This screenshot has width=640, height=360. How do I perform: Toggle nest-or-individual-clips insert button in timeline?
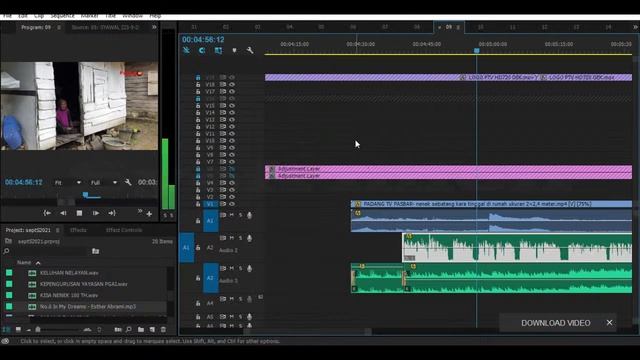coord(187,50)
